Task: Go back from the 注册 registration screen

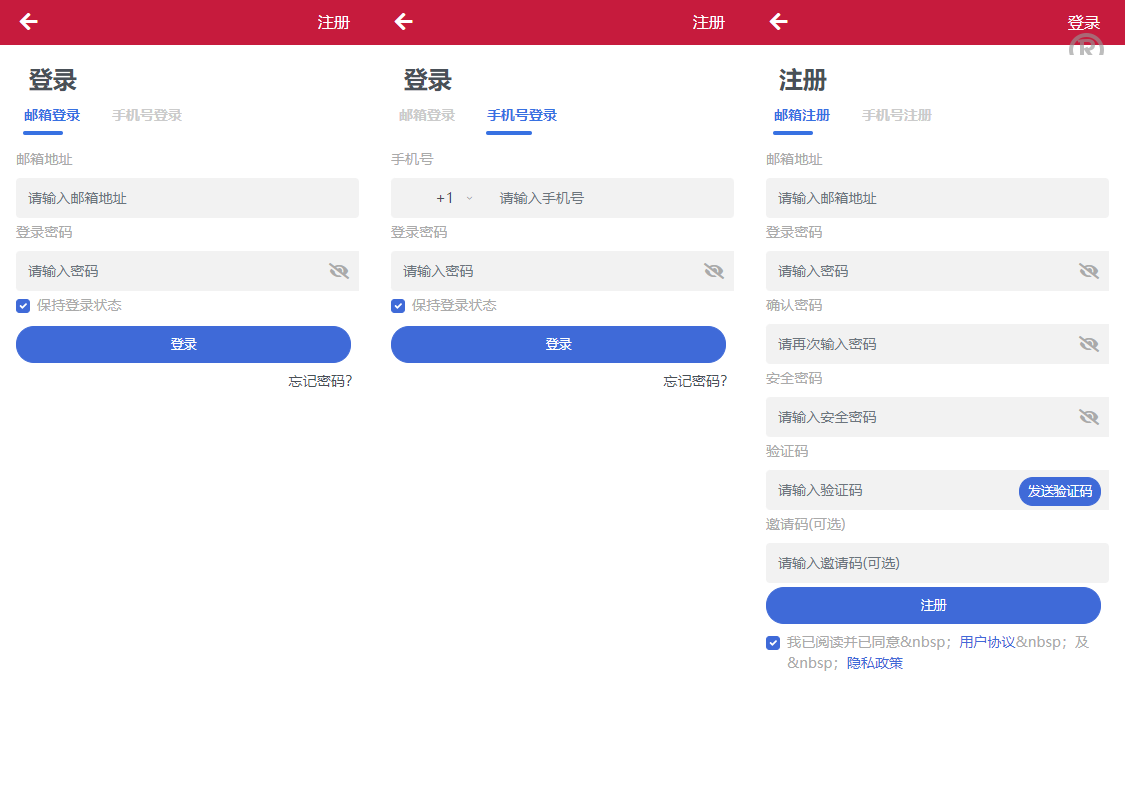Action: pyautogui.click(x=778, y=22)
